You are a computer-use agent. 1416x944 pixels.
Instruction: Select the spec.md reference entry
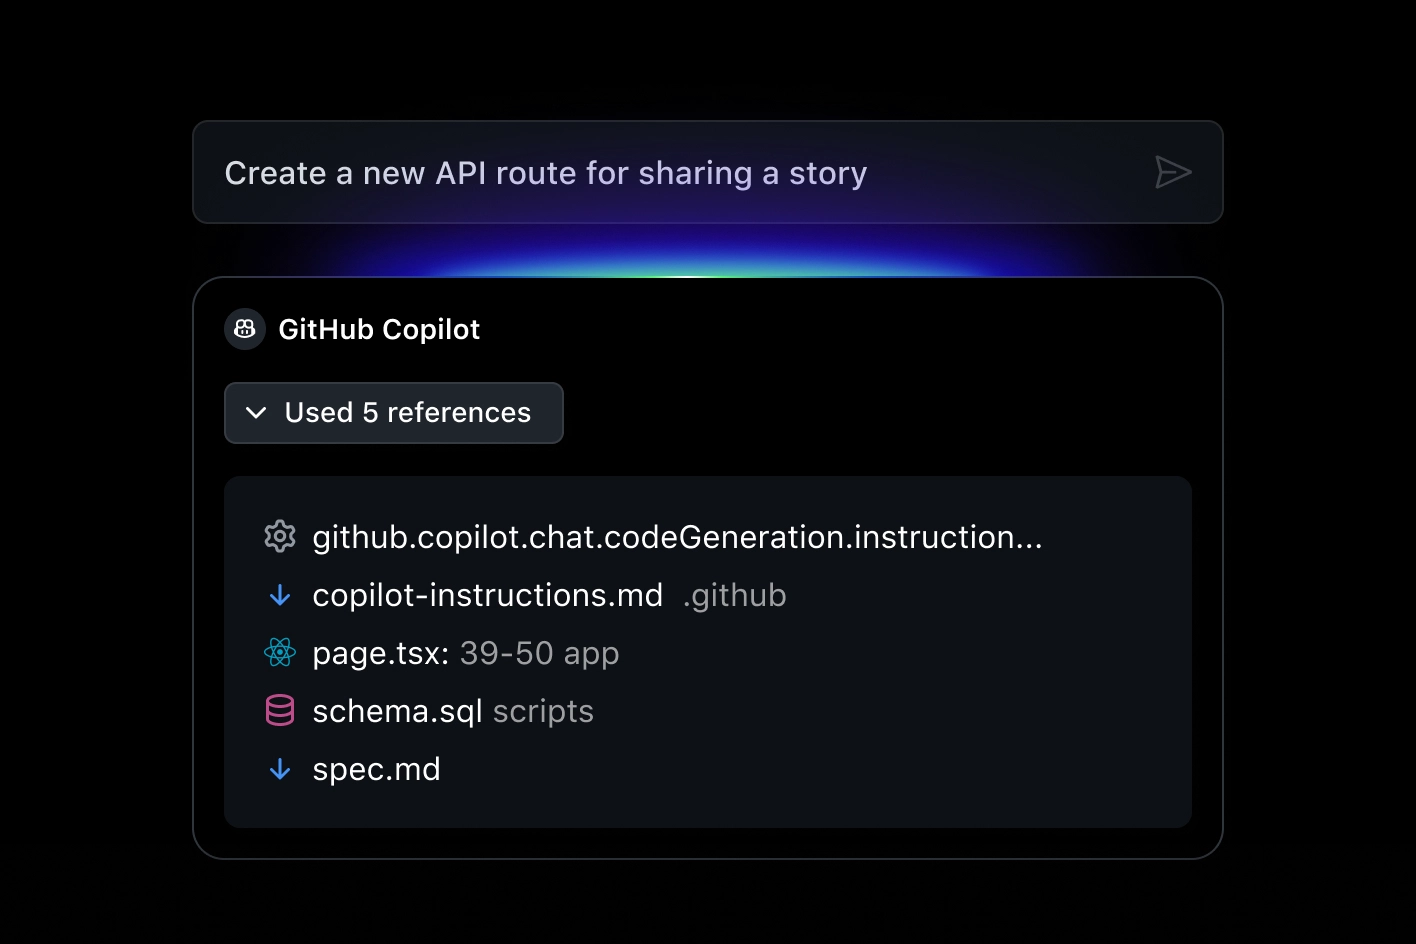(x=377, y=768)
